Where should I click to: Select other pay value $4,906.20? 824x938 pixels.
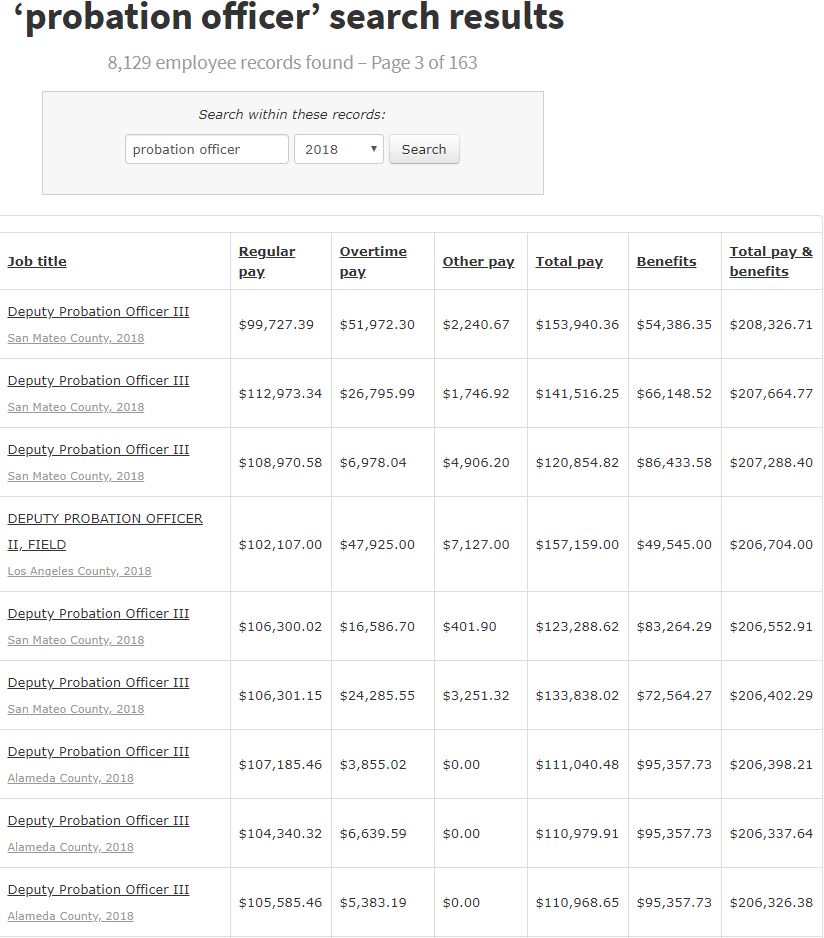coord(476,462)
